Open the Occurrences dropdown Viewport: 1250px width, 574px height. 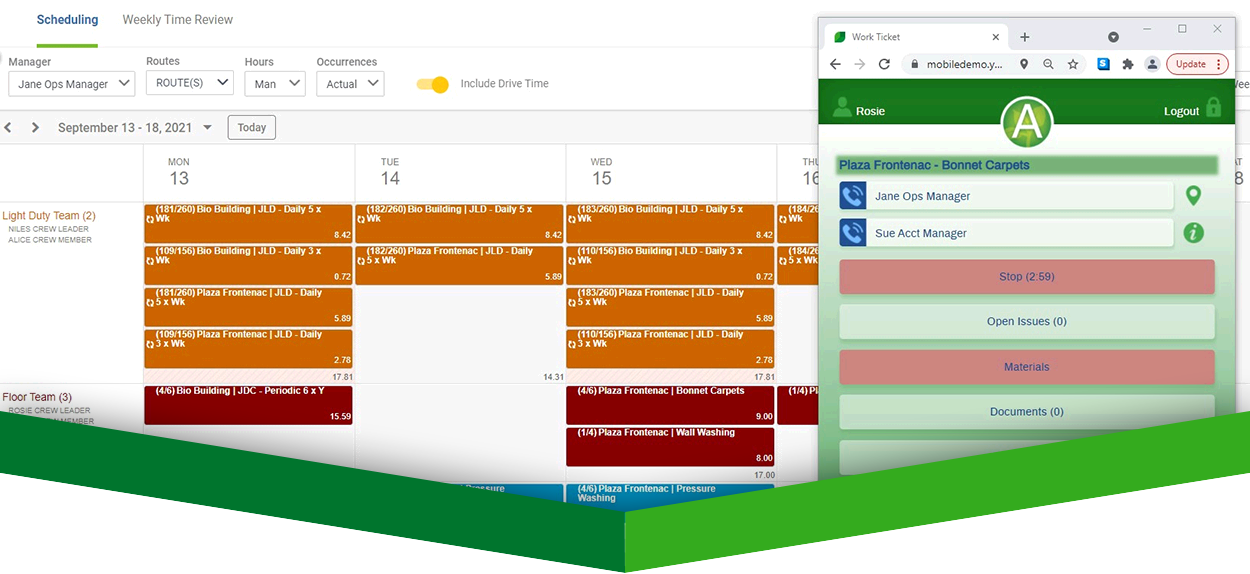coord(350,84)
